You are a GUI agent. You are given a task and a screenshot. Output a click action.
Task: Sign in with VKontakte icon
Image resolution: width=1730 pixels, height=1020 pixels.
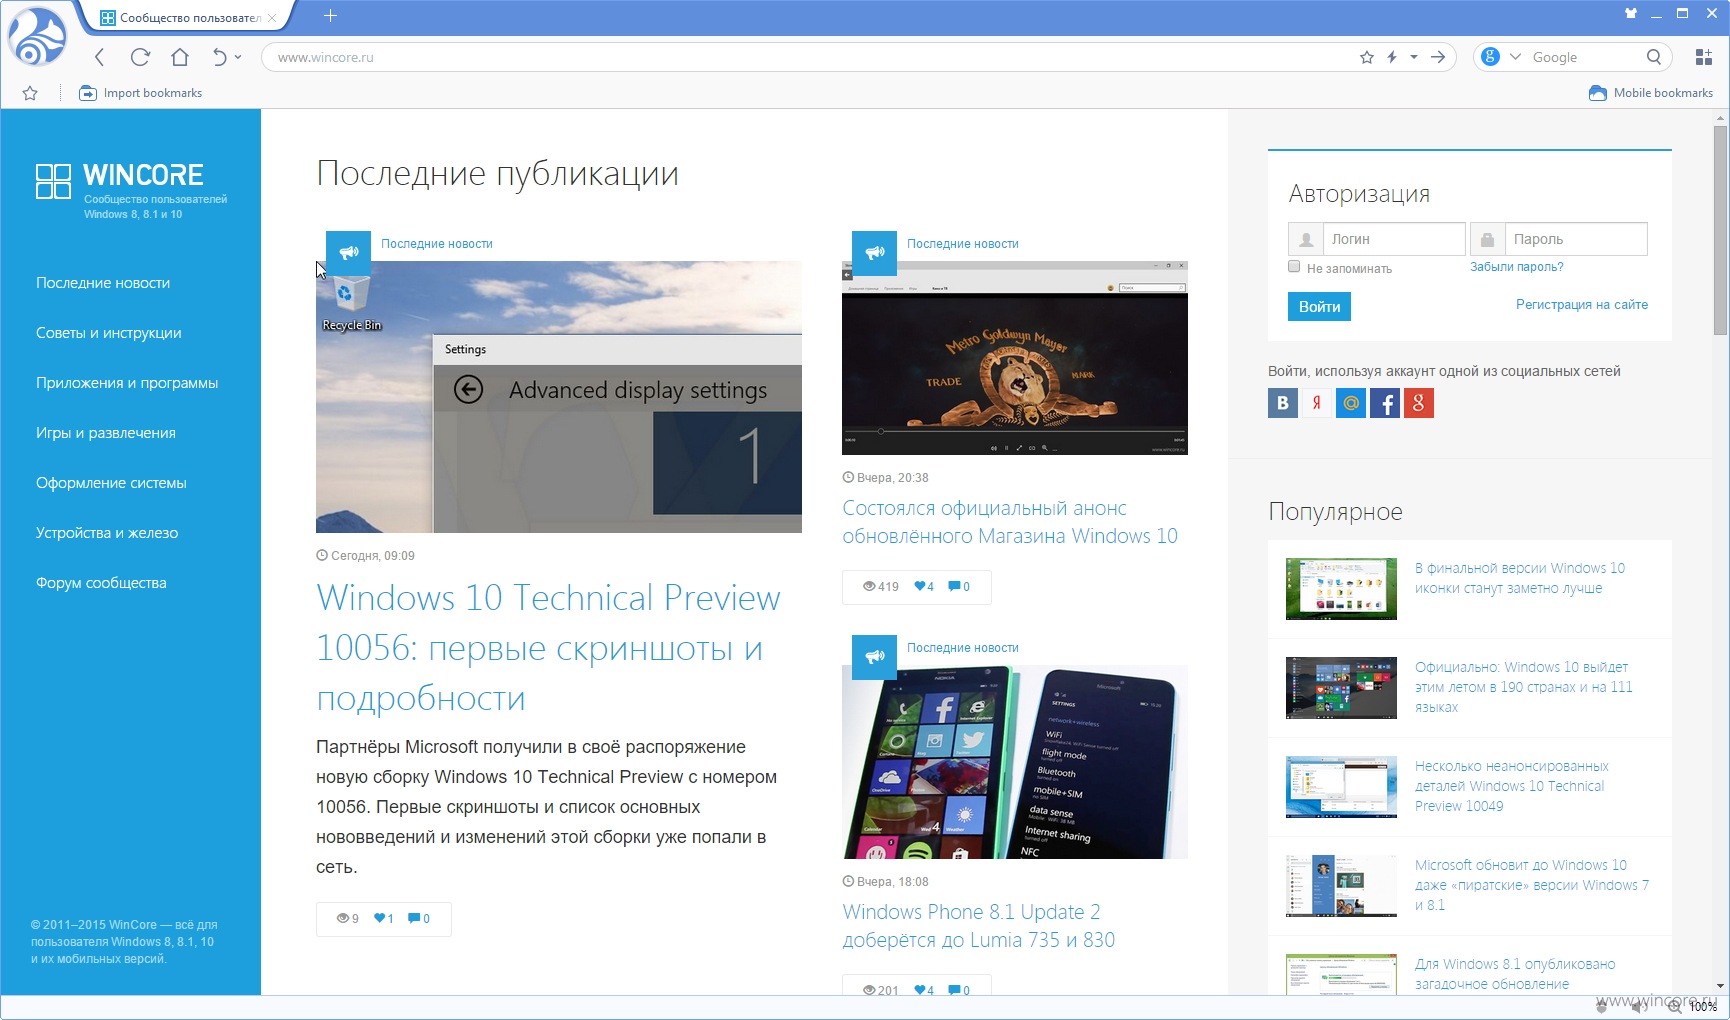[1283, 403]
